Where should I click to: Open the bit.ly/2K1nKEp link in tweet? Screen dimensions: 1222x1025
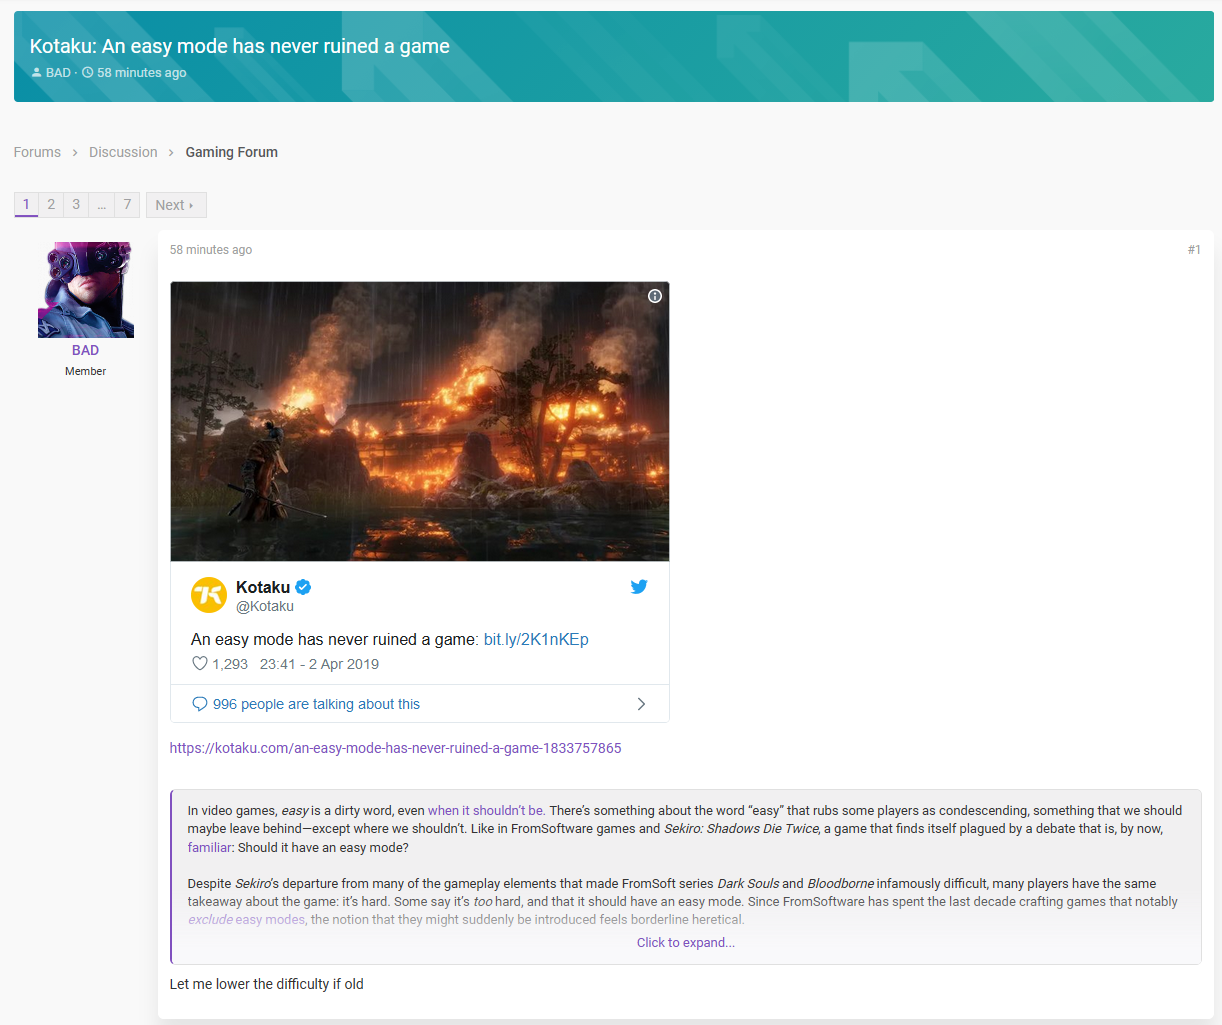tap(536, 639)
